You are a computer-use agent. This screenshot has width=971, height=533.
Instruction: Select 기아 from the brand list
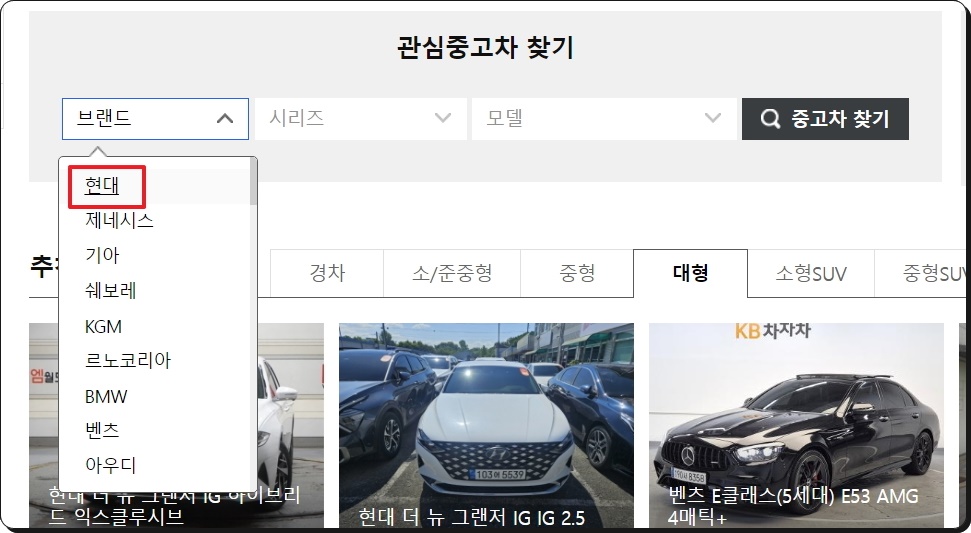[102, 255]
